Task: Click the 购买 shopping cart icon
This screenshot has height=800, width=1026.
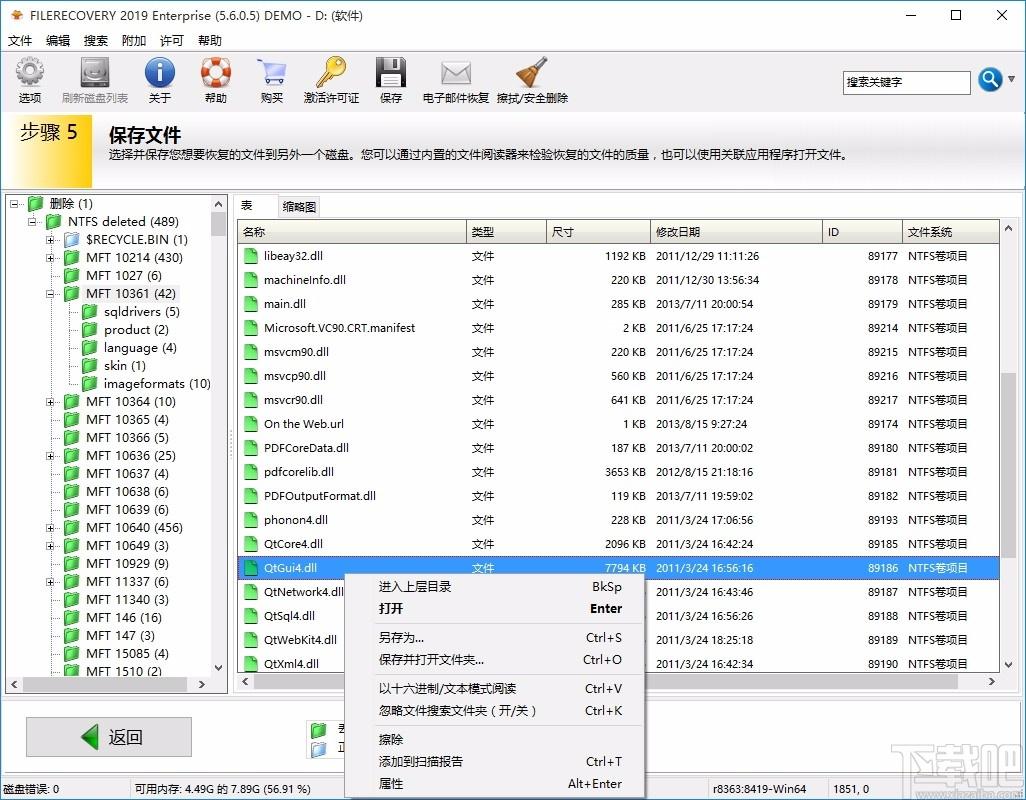Action: pos(271,74)
